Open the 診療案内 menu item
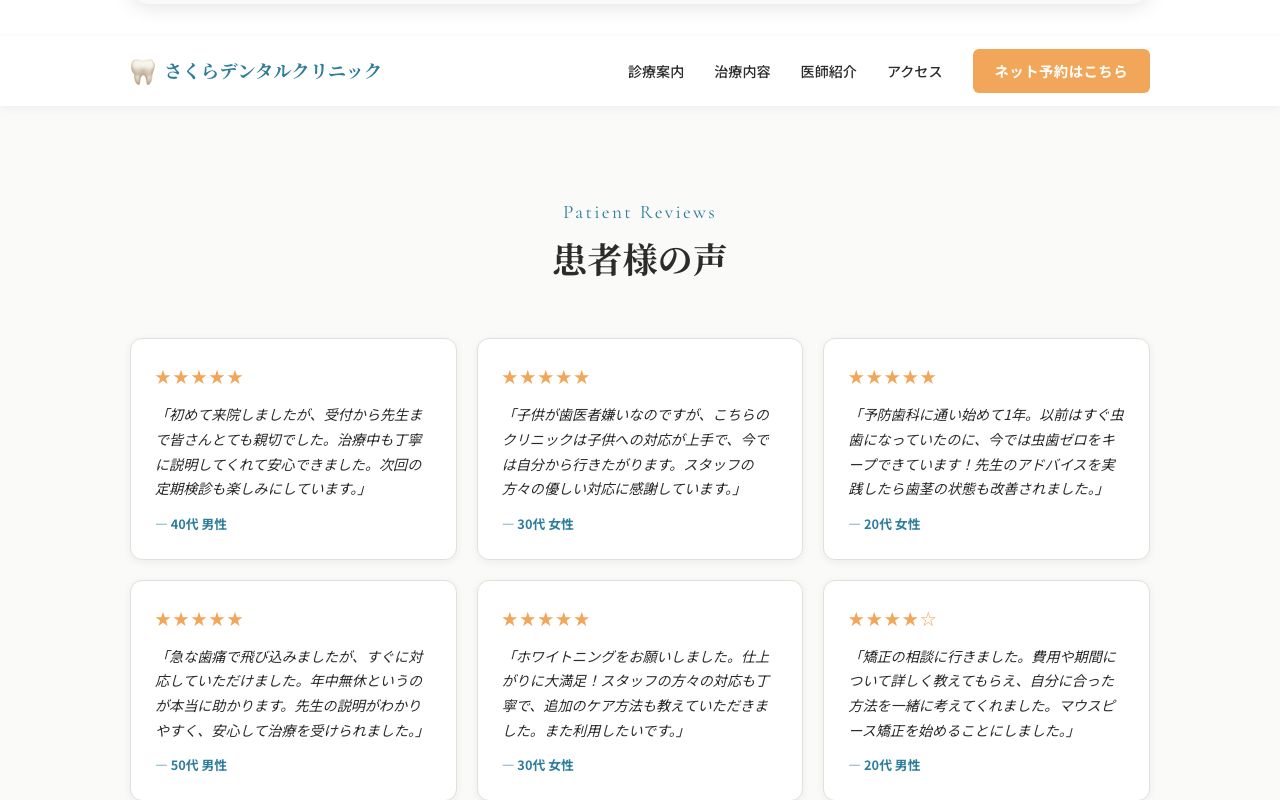 click(x=656, y=71)
